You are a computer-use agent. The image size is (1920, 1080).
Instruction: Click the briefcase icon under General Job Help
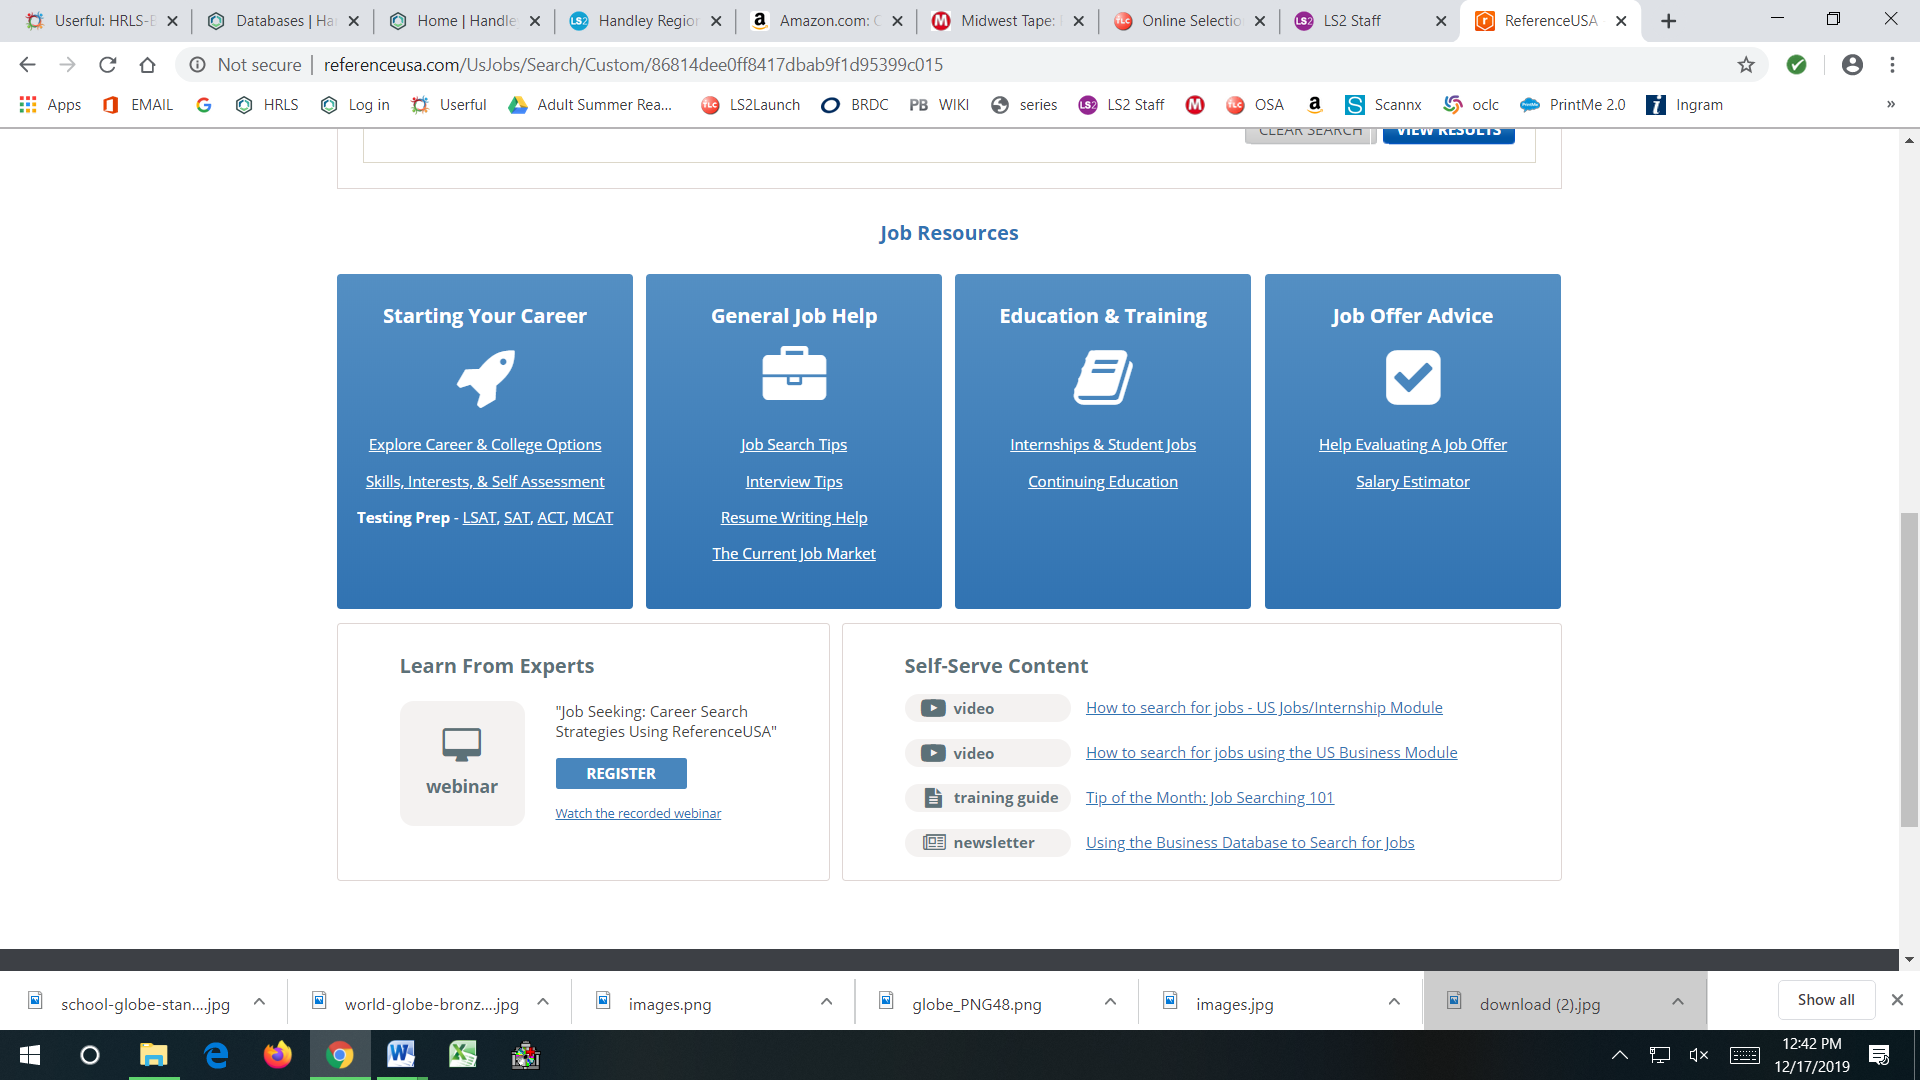(793, 374)
